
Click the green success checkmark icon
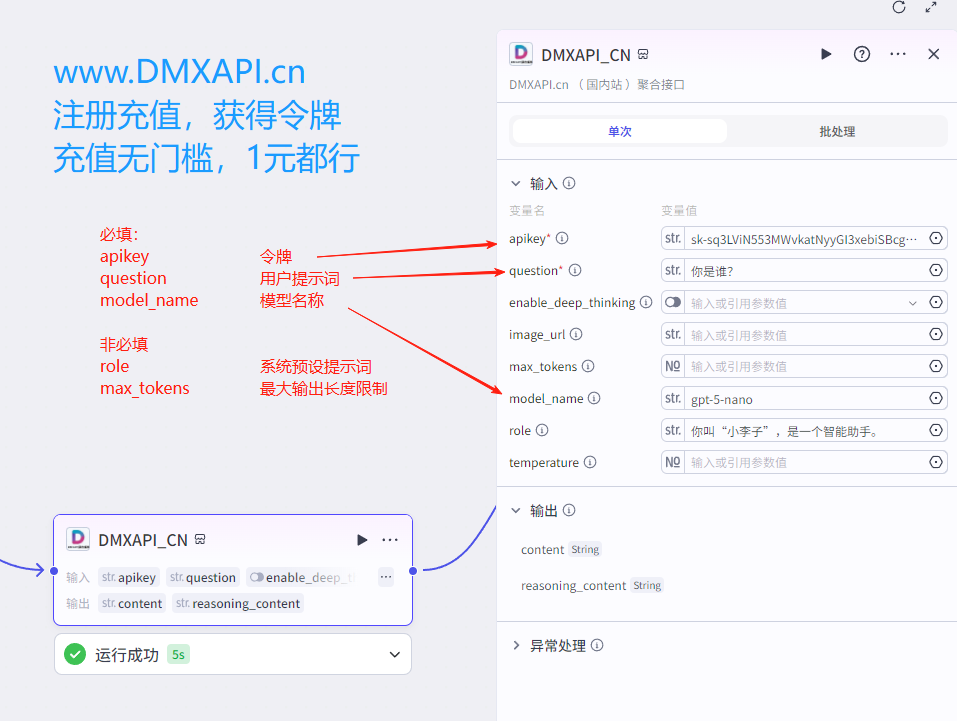coord(75,654)
